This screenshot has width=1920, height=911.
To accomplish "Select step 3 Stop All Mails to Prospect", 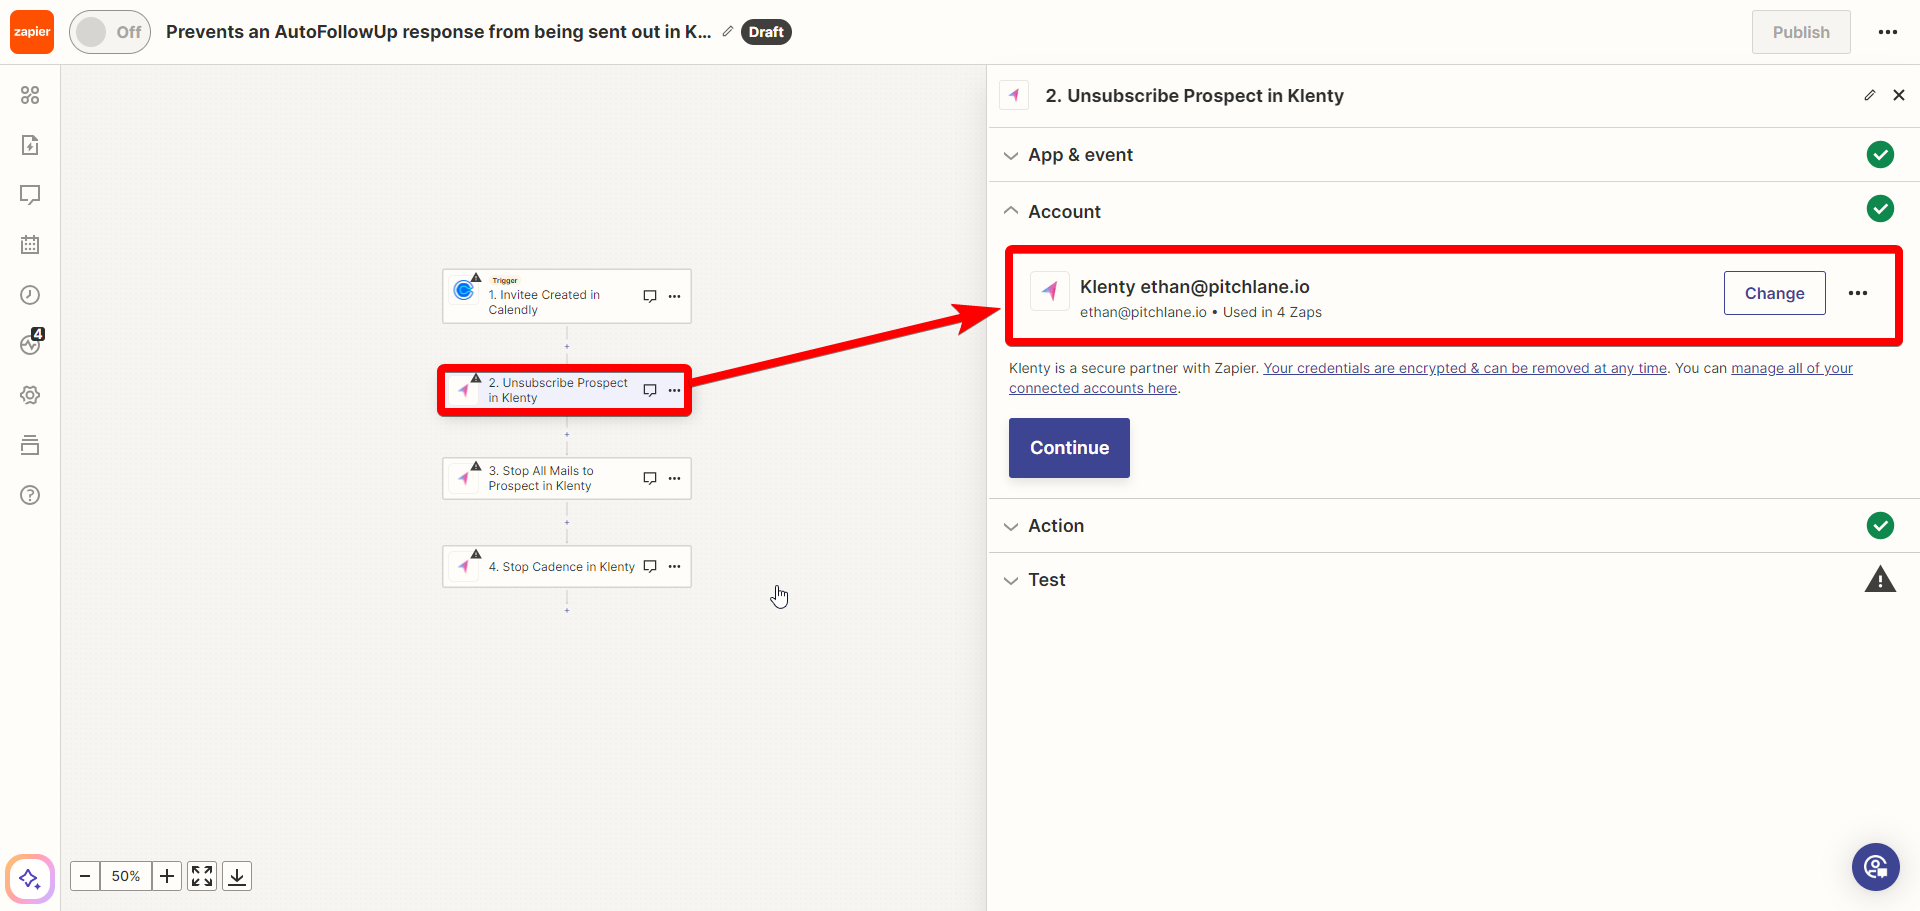I will point(567,478).
